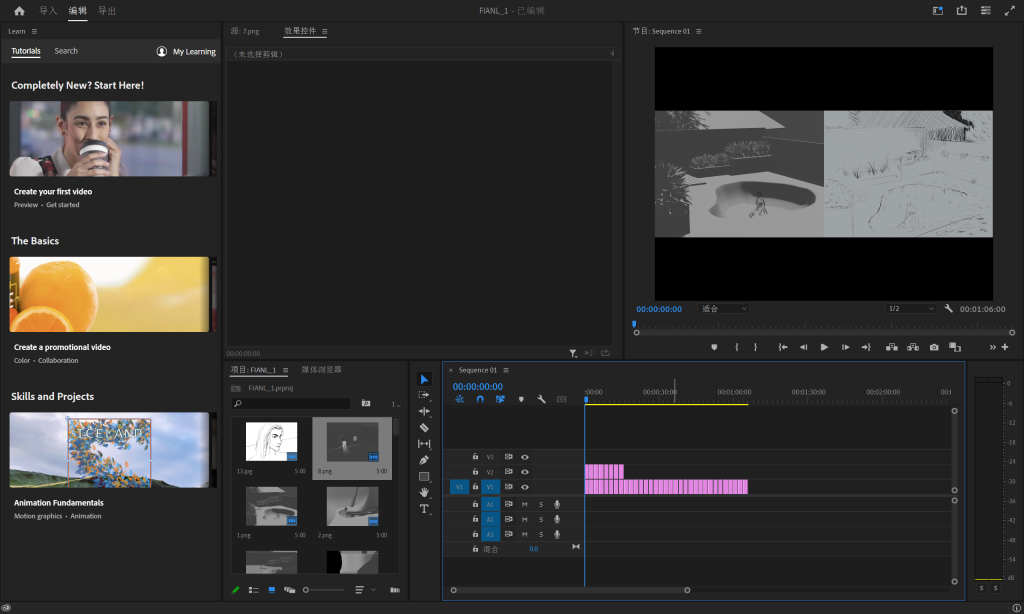This screenshot has width=1024, height=614.
Task: Open the 1/2 playback resolution dropdown
Action: (910, 309)
